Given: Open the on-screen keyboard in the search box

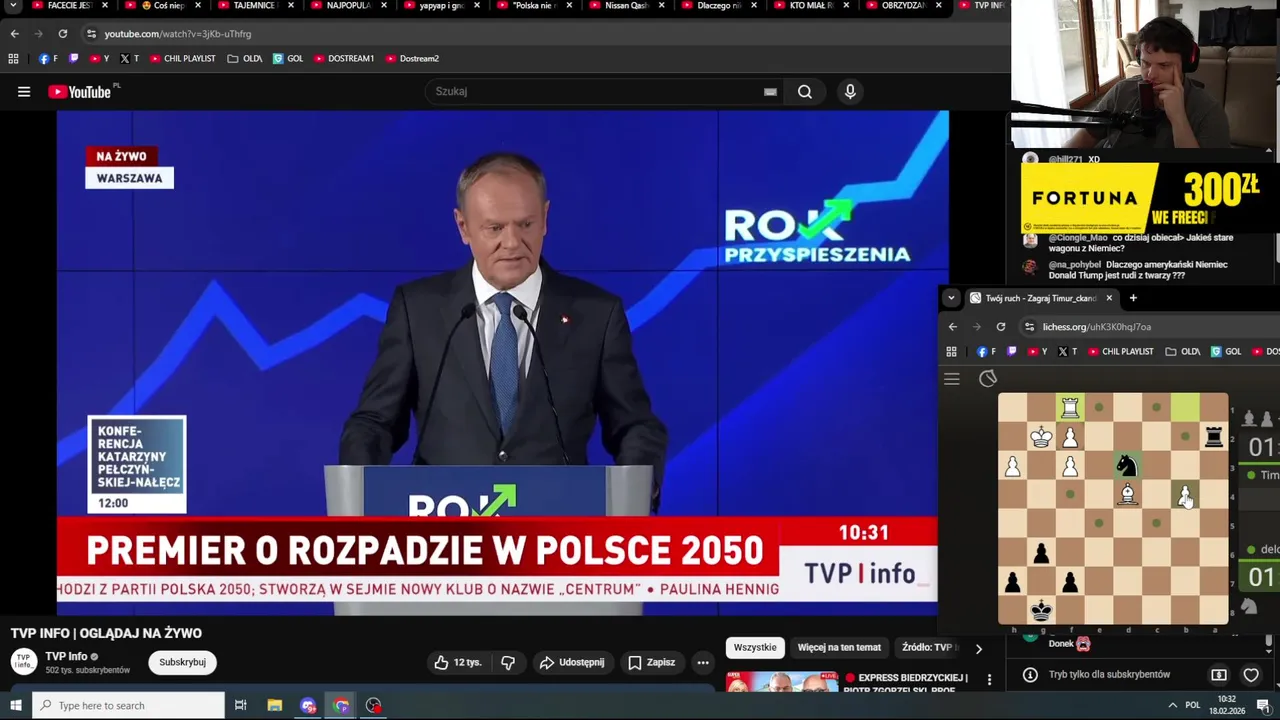Looking at the screenshot, I should click(x=770, y=92).
